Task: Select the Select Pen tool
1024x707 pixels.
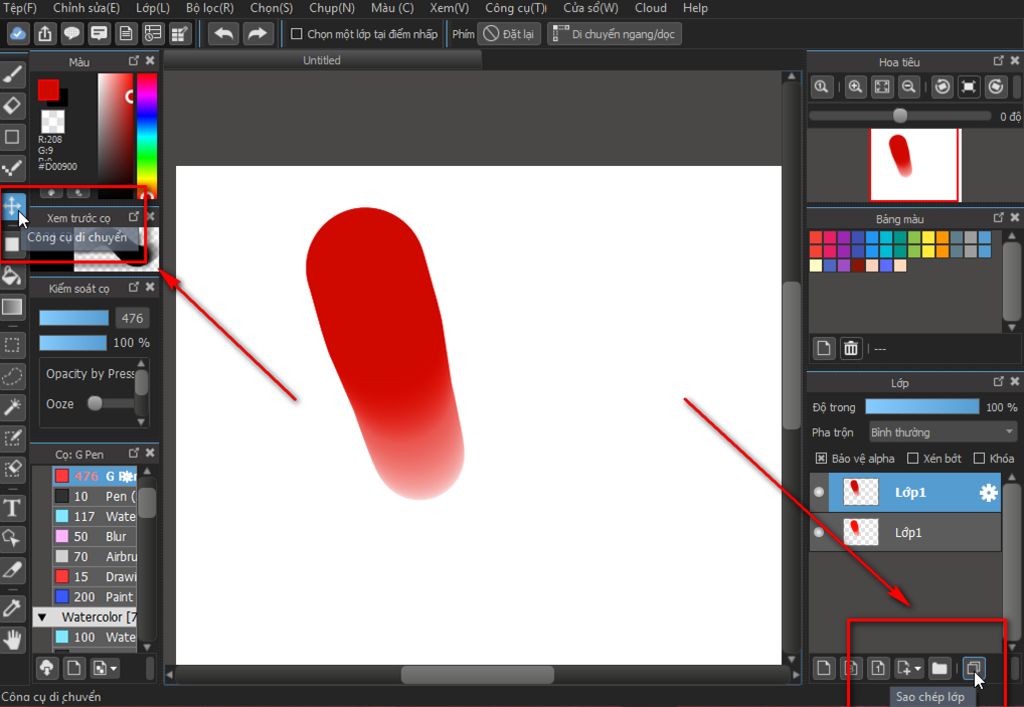Action: pyautogui.click(x=12, y=438)
